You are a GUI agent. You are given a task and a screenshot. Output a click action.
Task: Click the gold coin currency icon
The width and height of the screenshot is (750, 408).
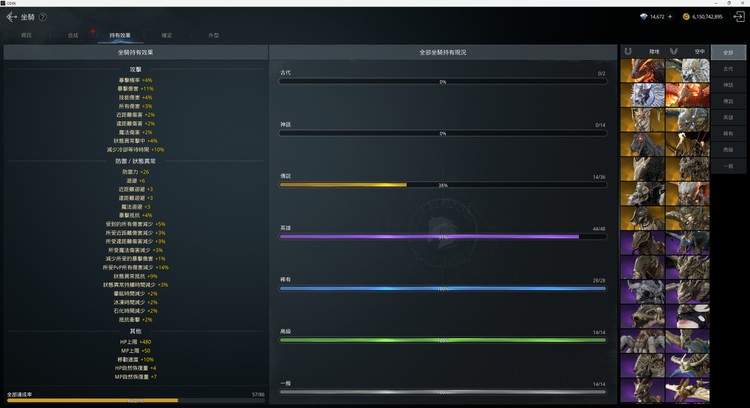685,17
